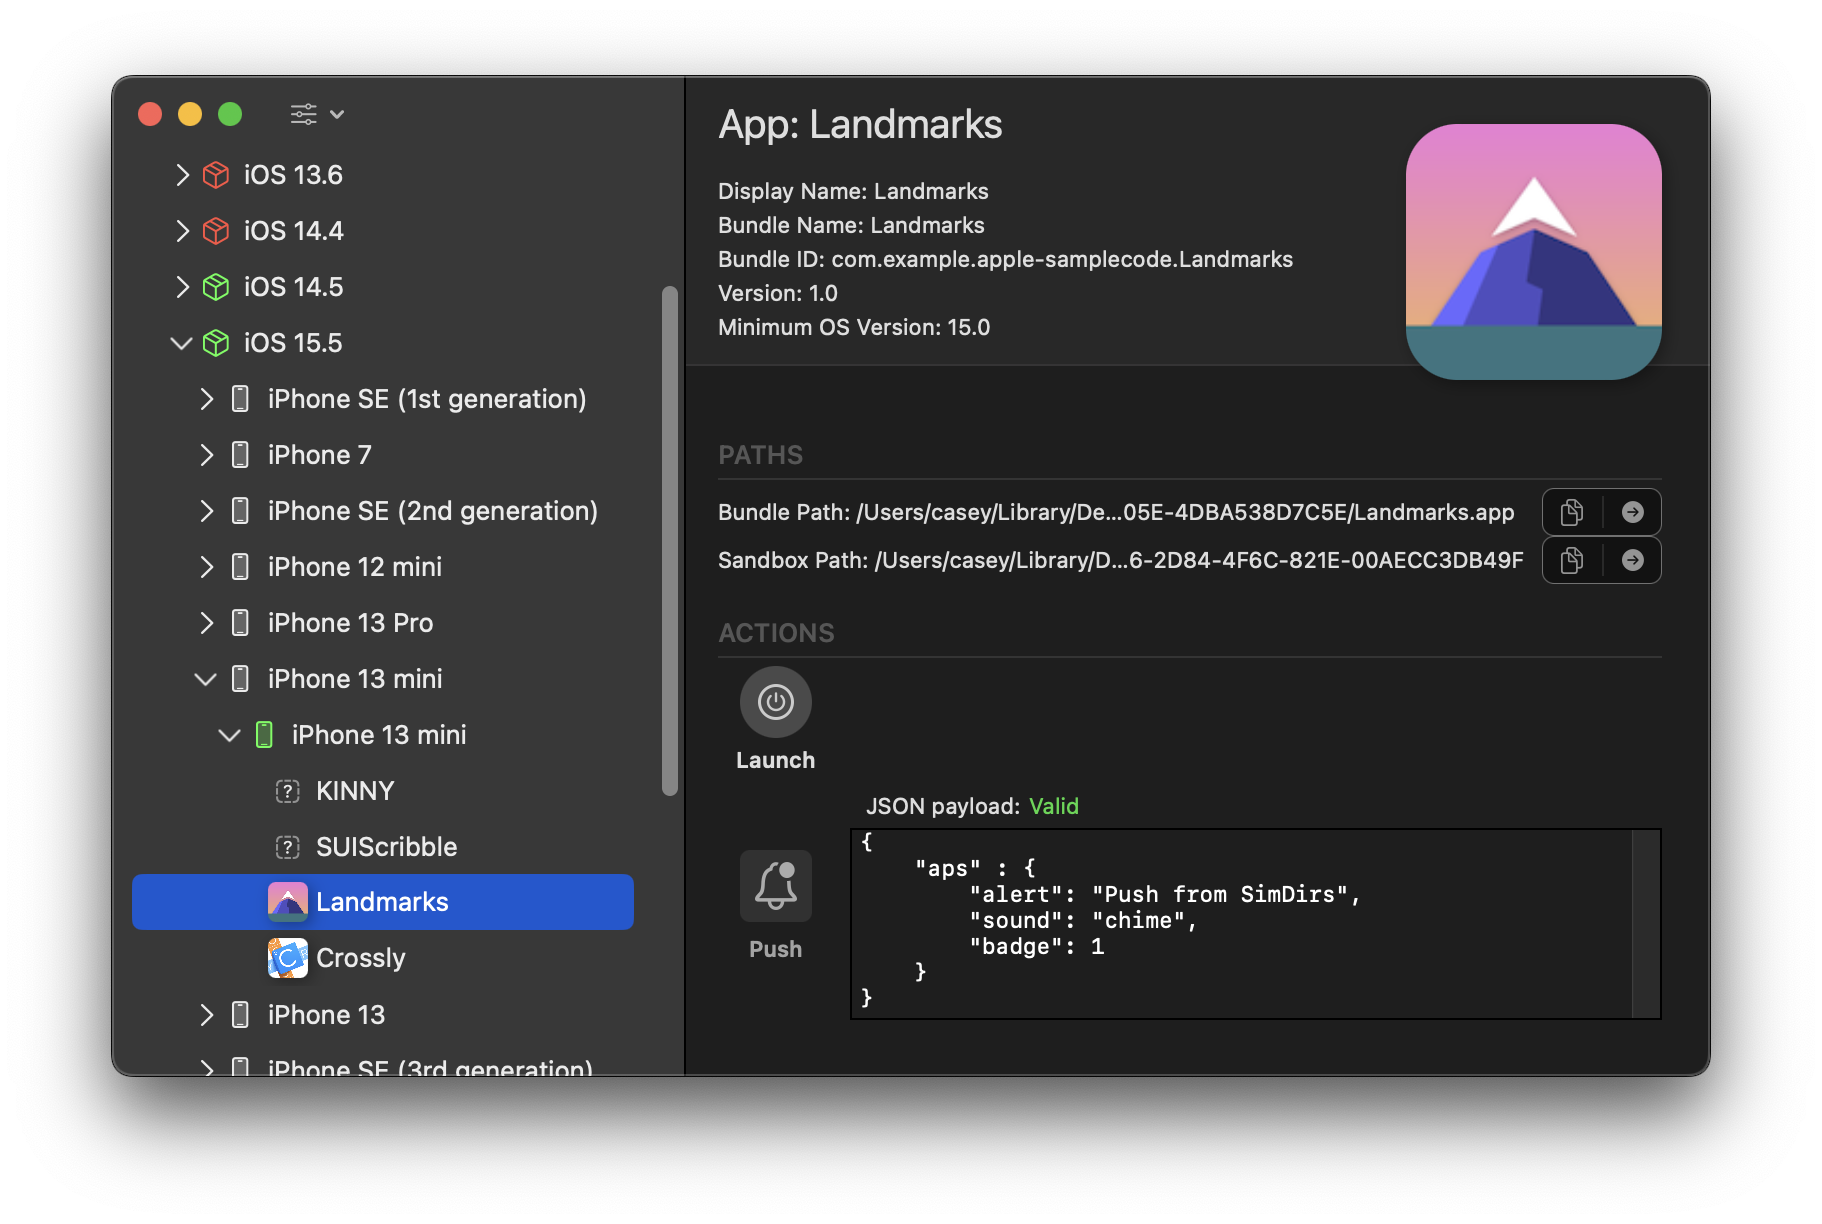Click the sidebar vertical scrollbar
1822x1224 pixels.
coord(670,541)
